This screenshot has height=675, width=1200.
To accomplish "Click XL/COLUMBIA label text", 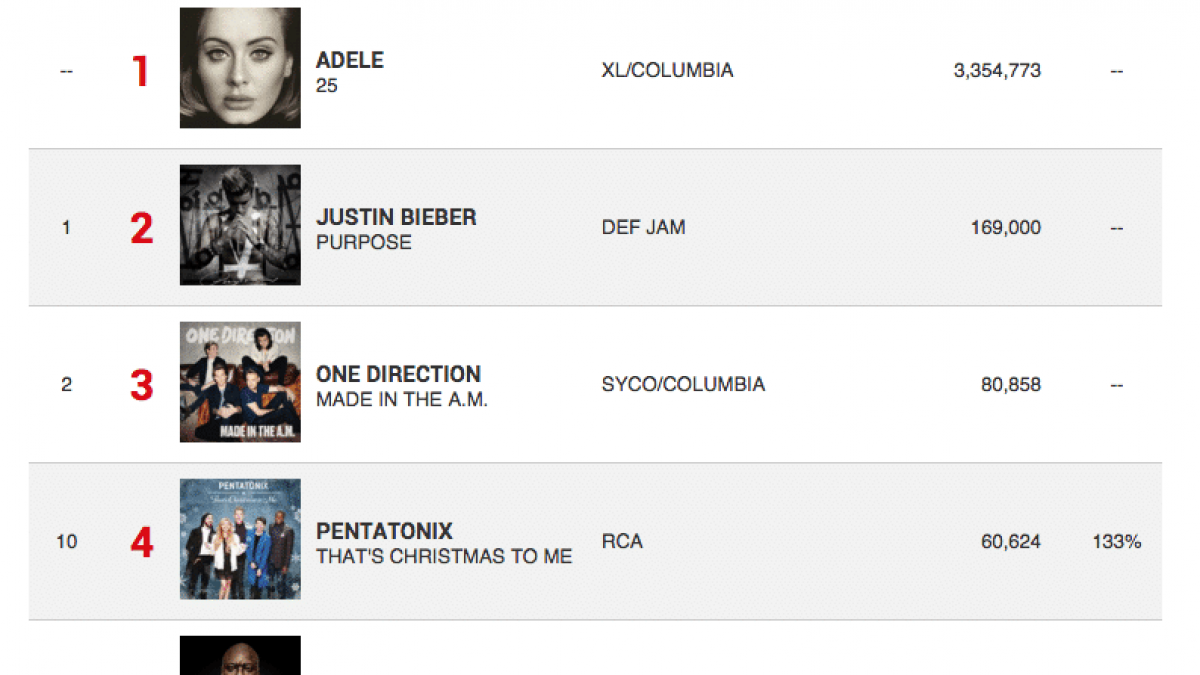I will point(667,71).
